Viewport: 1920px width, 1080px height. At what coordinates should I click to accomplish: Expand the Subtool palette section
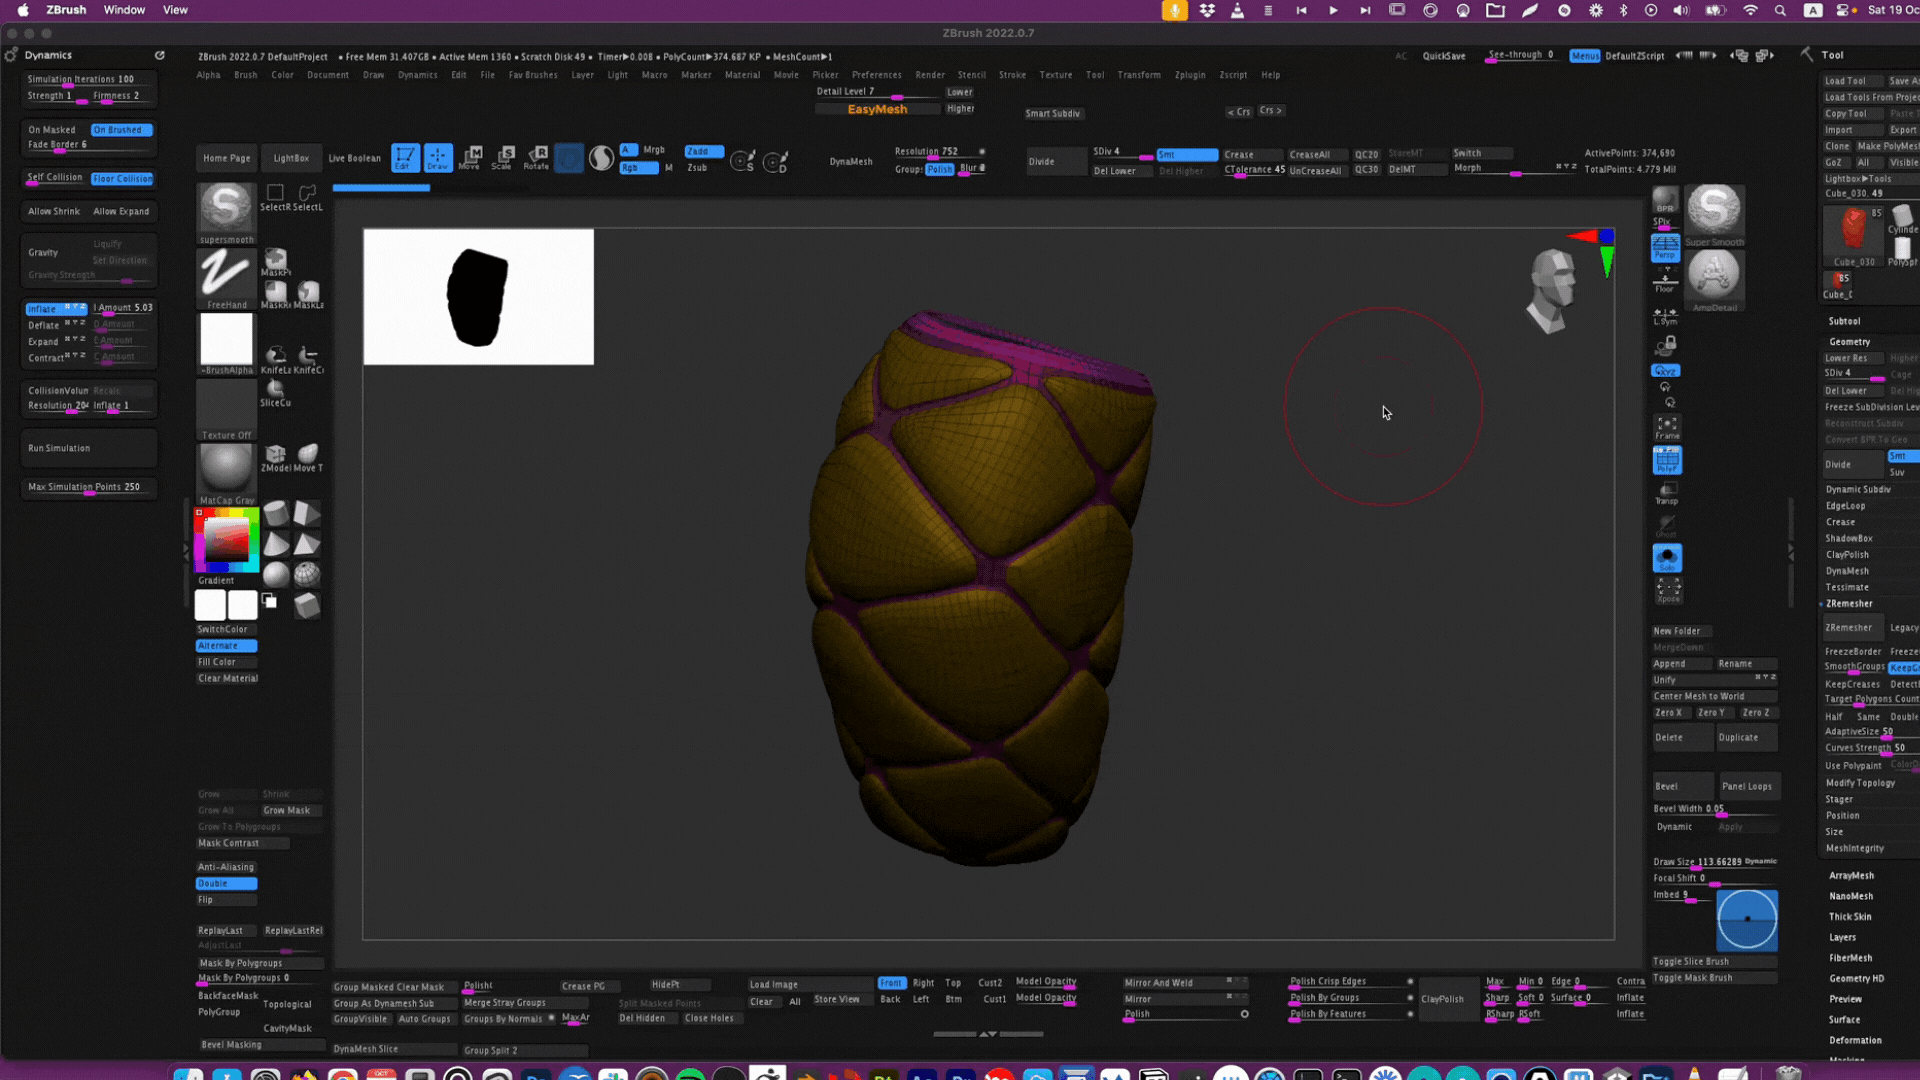1844,321
